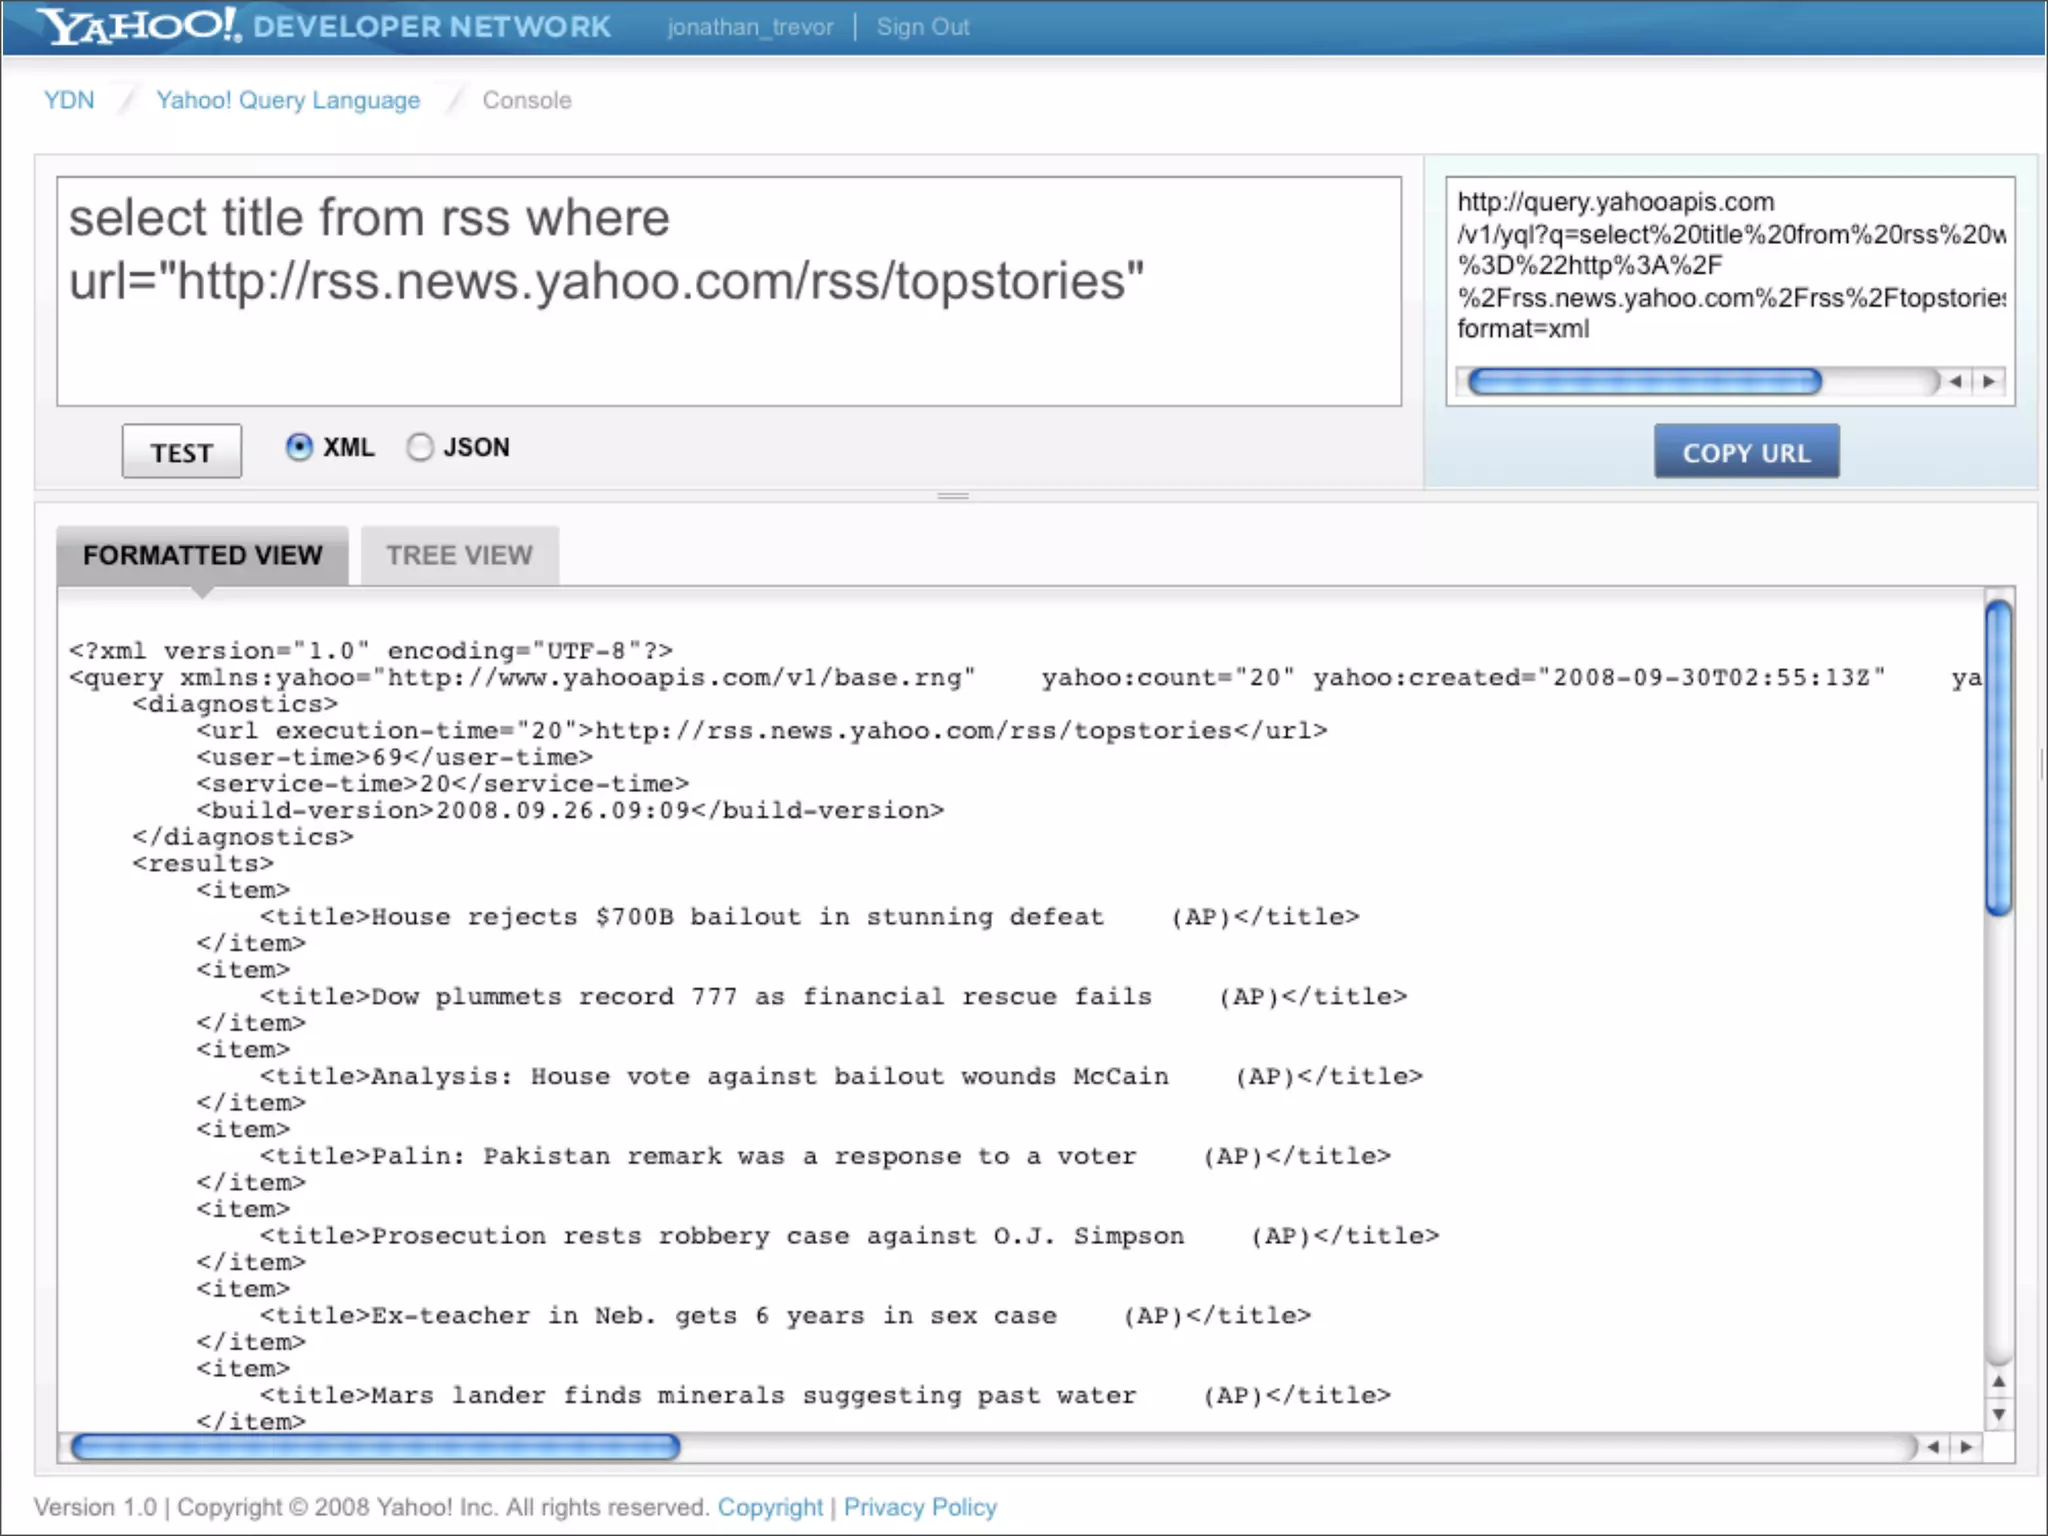
Task: Click the Yahoo! Developer Network logo
Action: [x=325, y=26]
